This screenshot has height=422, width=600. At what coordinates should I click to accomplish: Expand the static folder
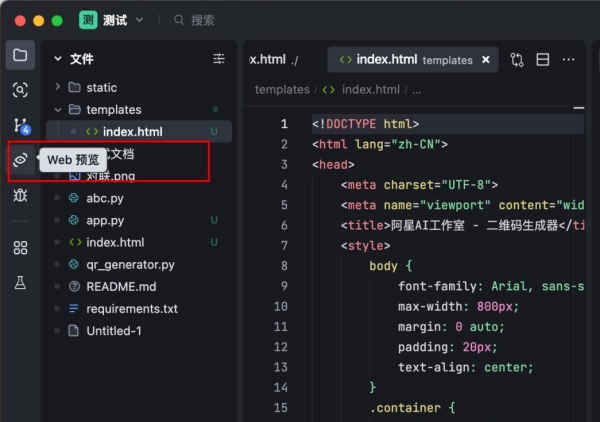[101, 87]
